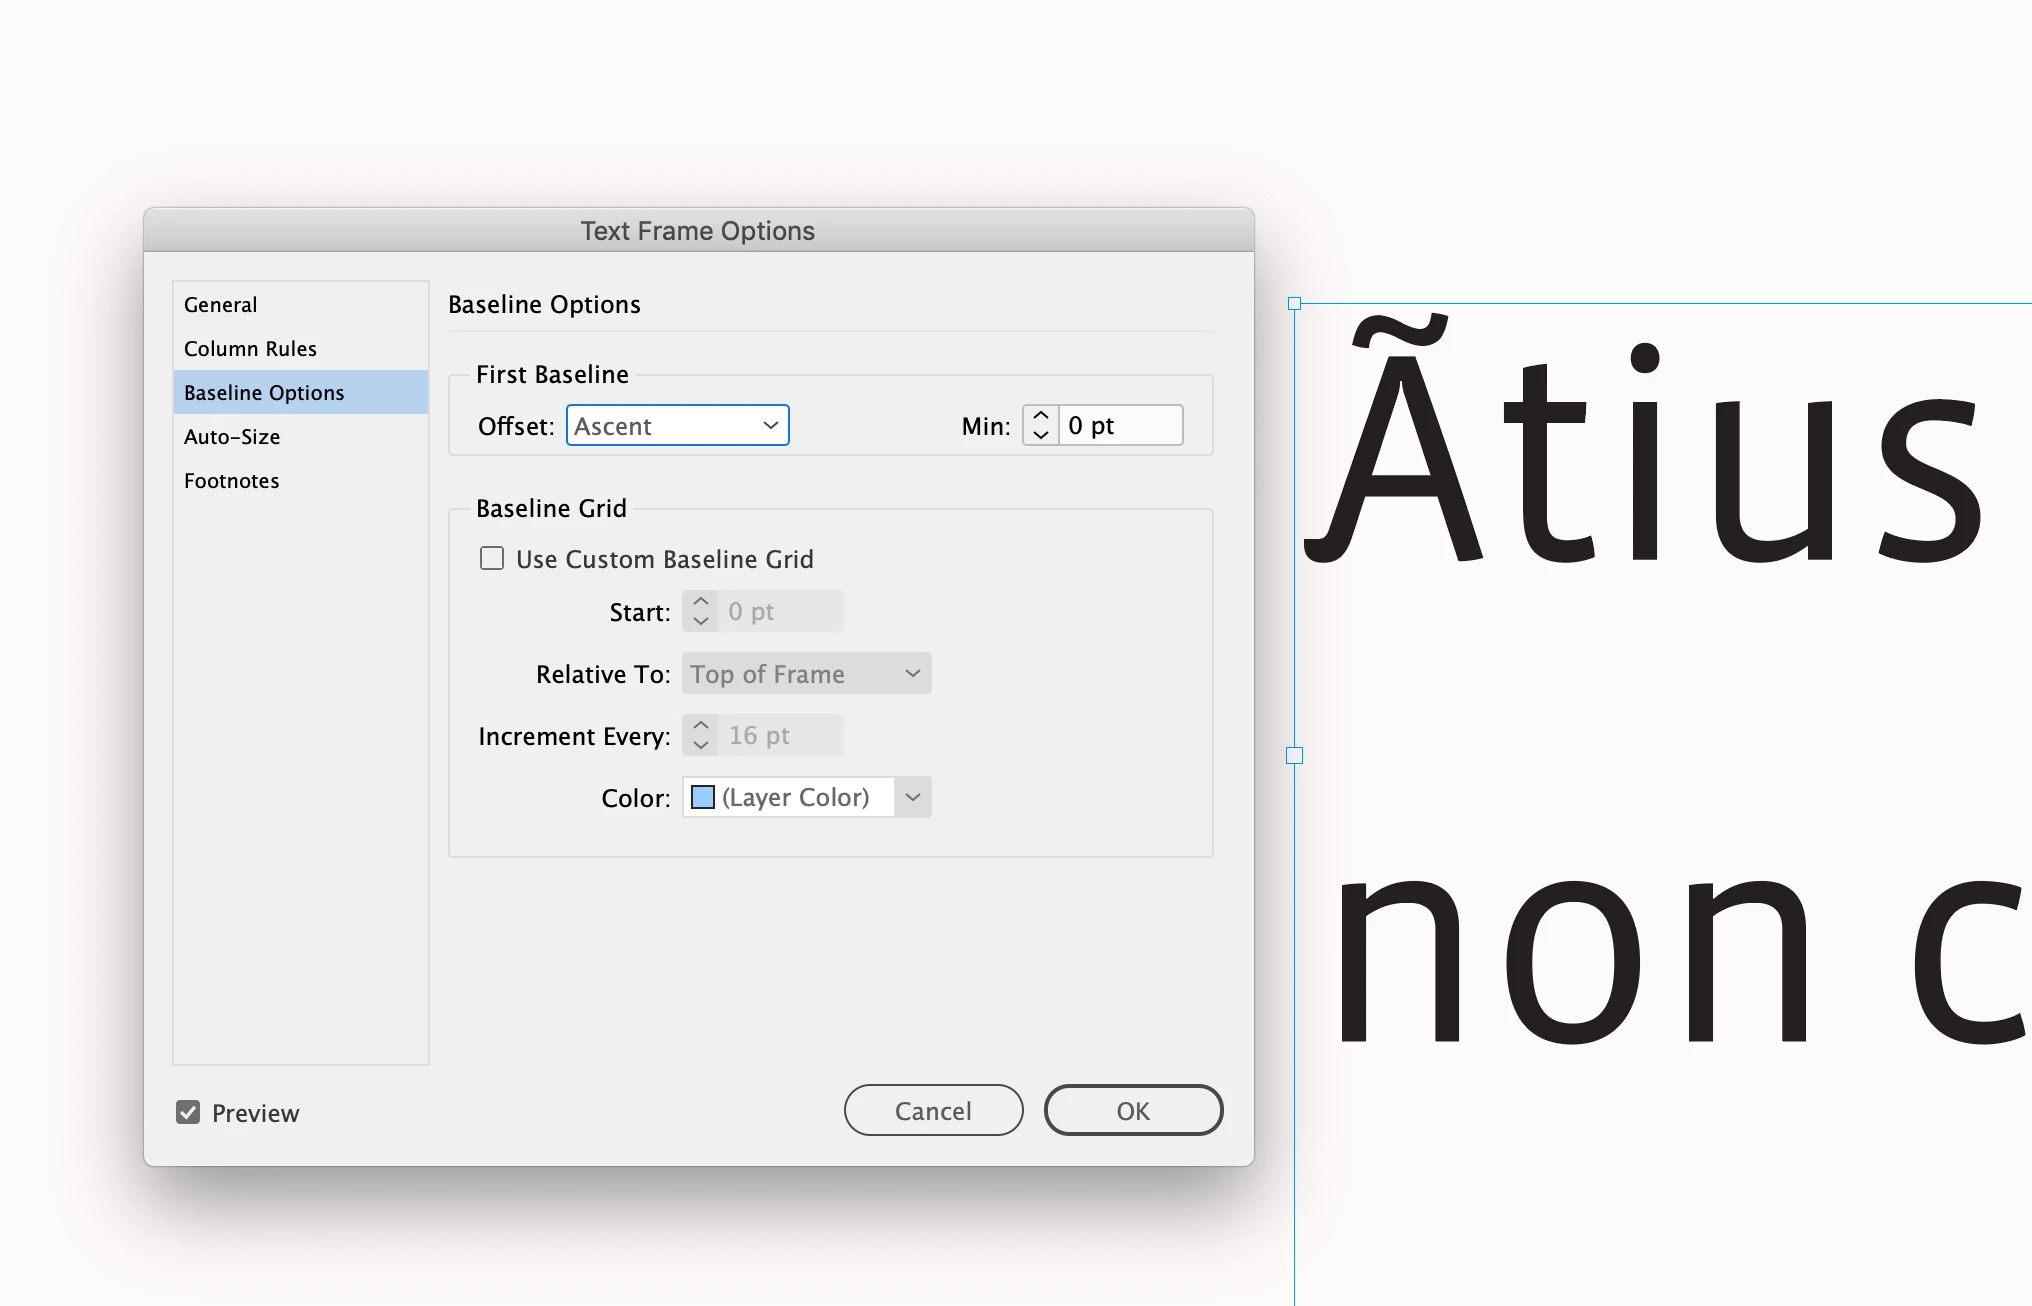Click left-middle handle of text frame
2032x1306 pixels.
coord(1294,756)
